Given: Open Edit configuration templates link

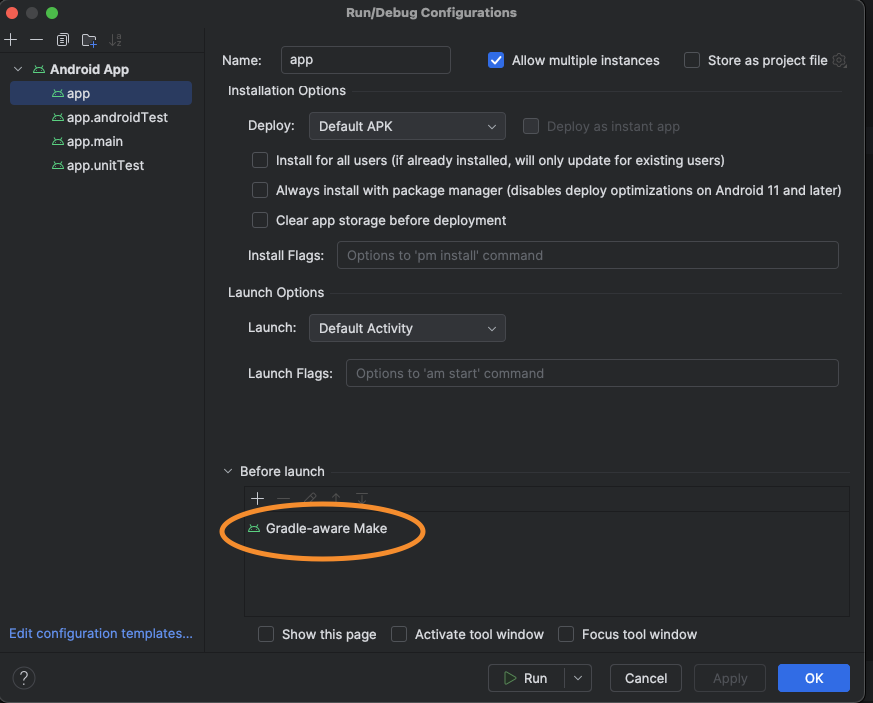Looking at the screenshot, I should (x=100, y=633).
